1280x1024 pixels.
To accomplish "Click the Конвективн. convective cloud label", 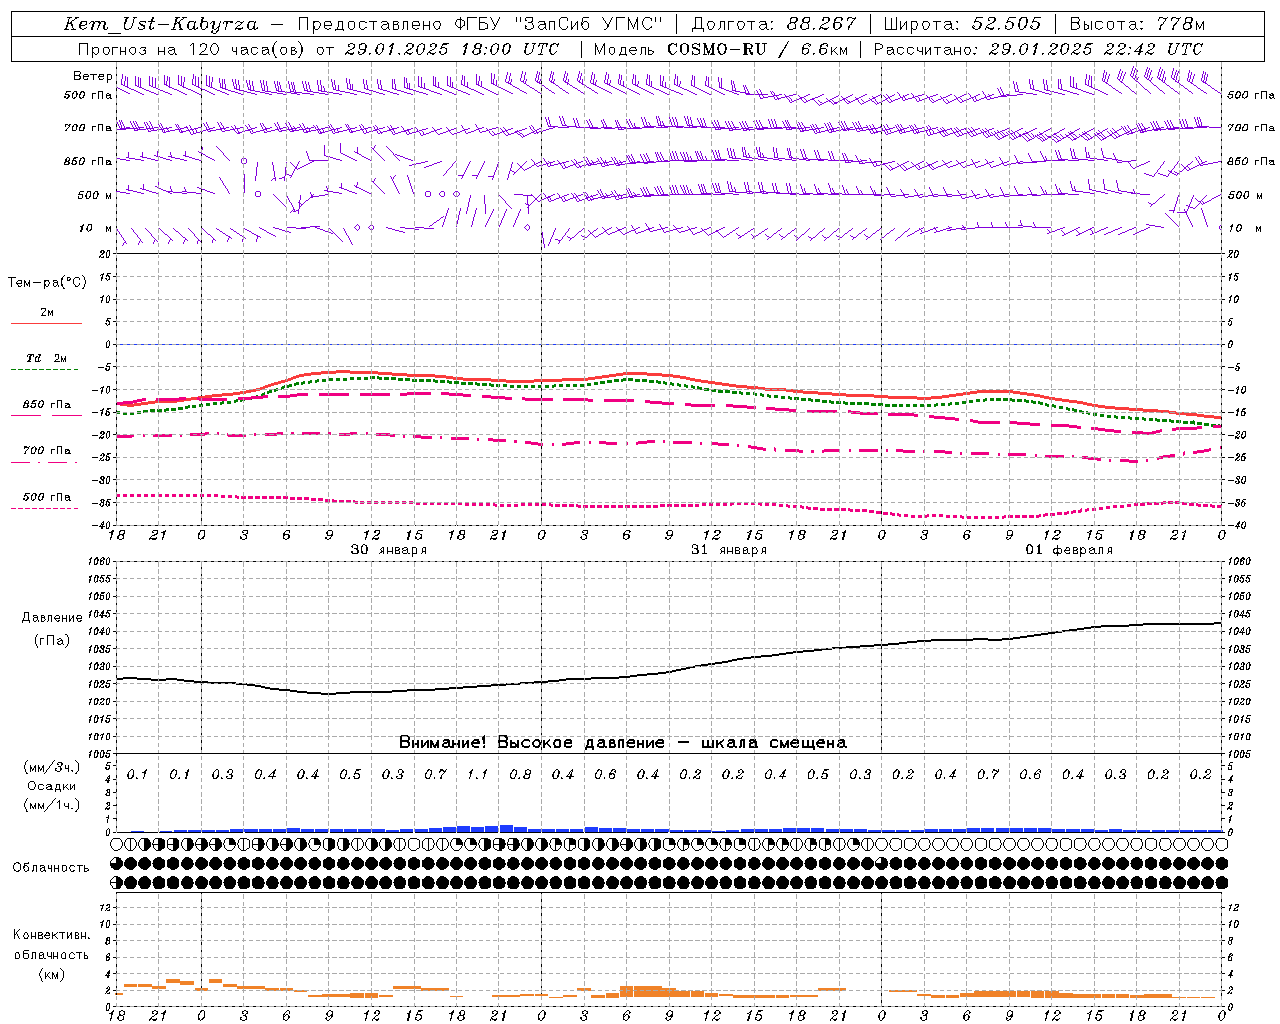I will pyautogui.click(x=51, y=935).
